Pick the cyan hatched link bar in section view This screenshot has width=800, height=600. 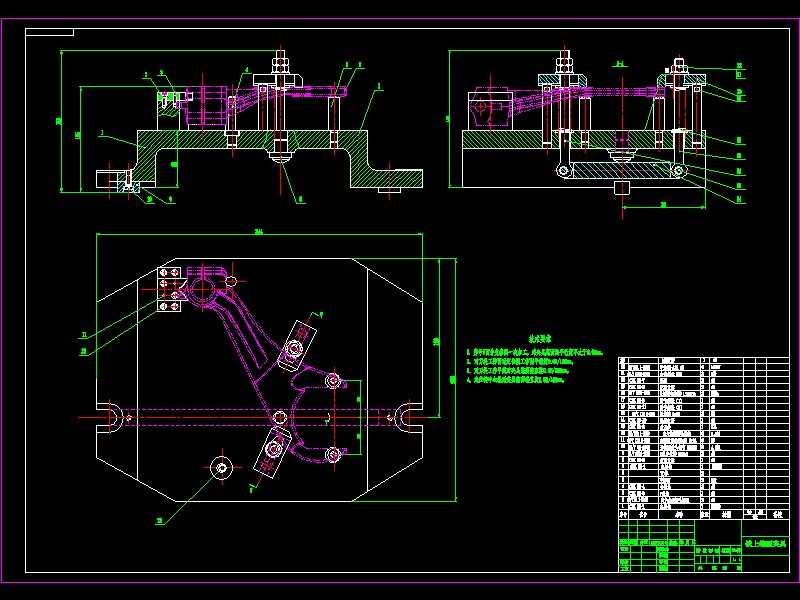[x=620, y=170]
